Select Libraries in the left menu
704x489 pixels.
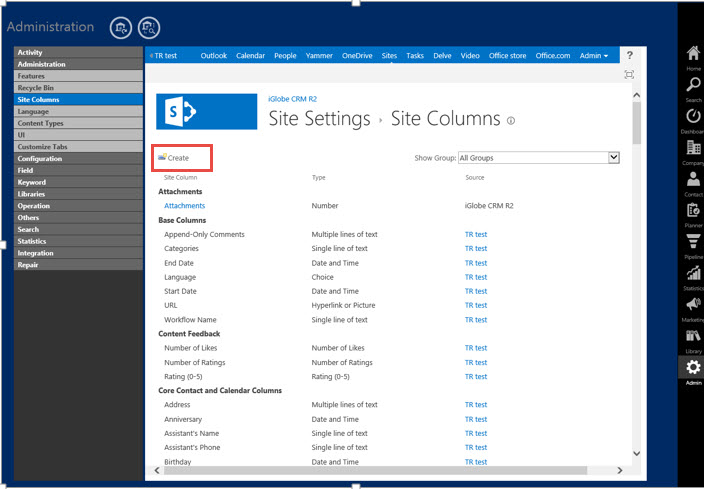coord(78,194)
